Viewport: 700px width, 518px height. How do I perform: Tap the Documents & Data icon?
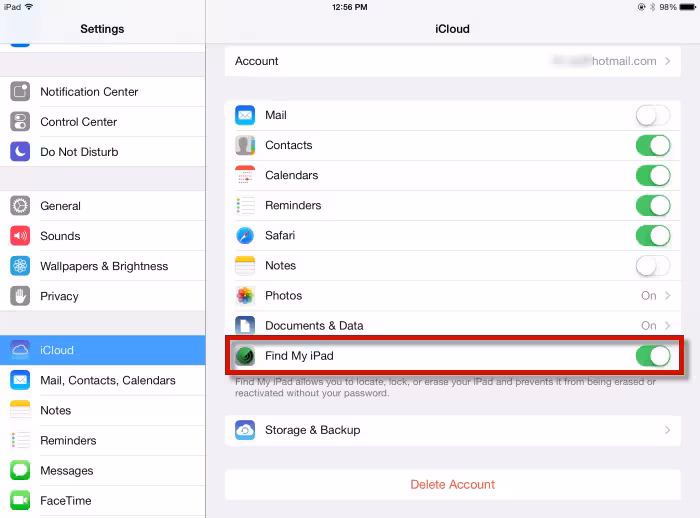(x=245, y=326)
